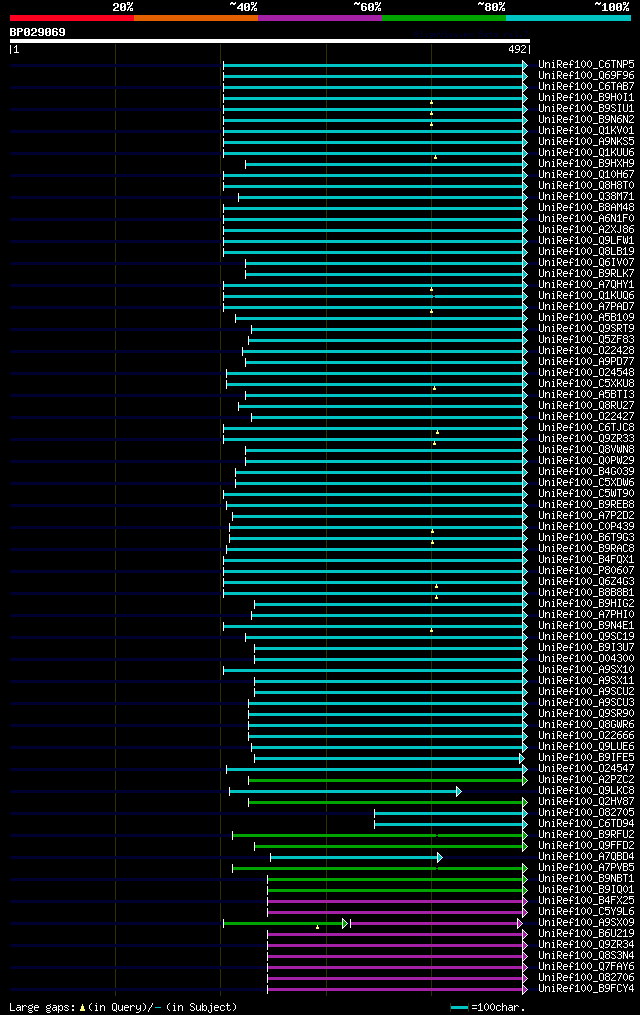The height and width of the screenshot is (1015, 640).
Task: Click the yellow gap marker on the UniRef100_A9SX09 bar
Action: coord(317,927)
